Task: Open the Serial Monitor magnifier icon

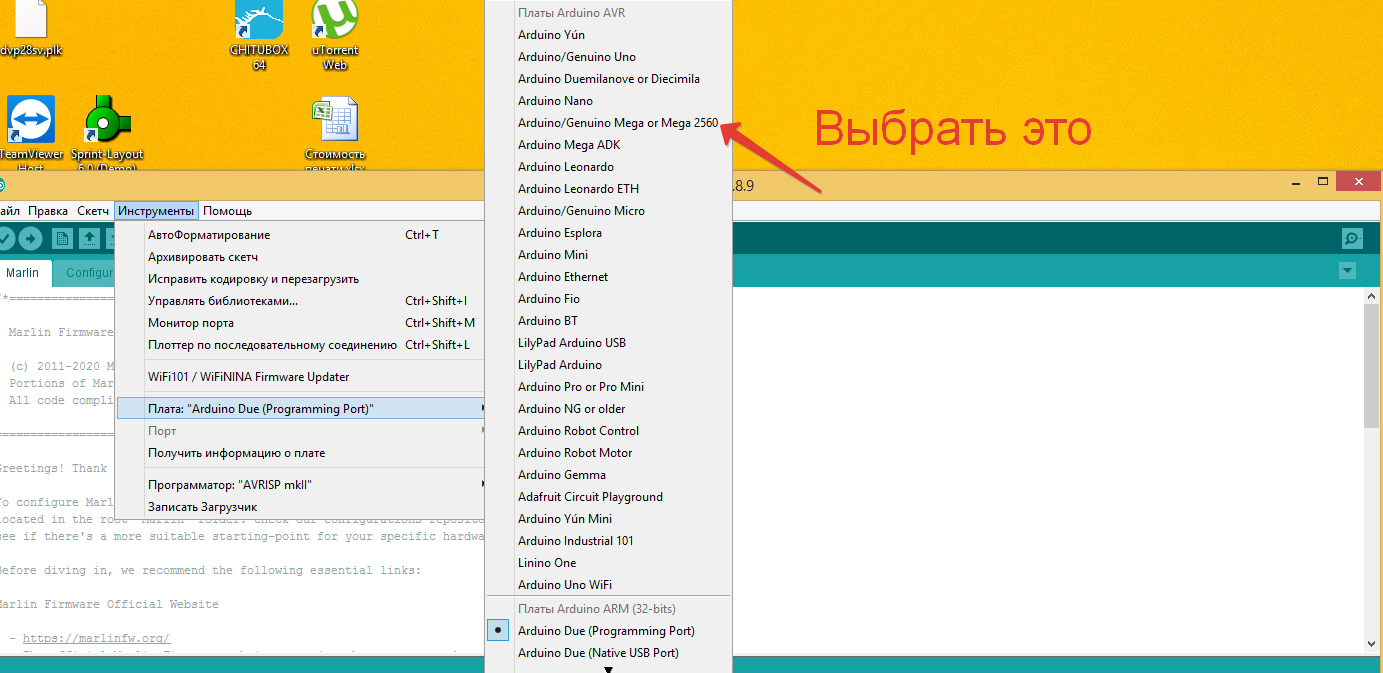Action: tap(1352, 238)
